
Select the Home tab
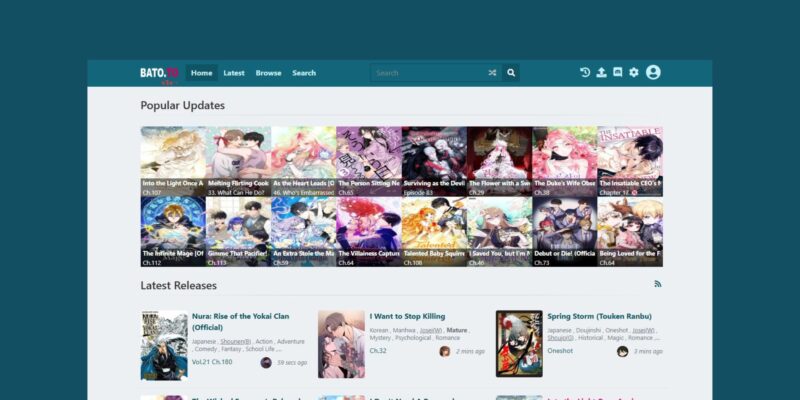[x=202, y=73]
